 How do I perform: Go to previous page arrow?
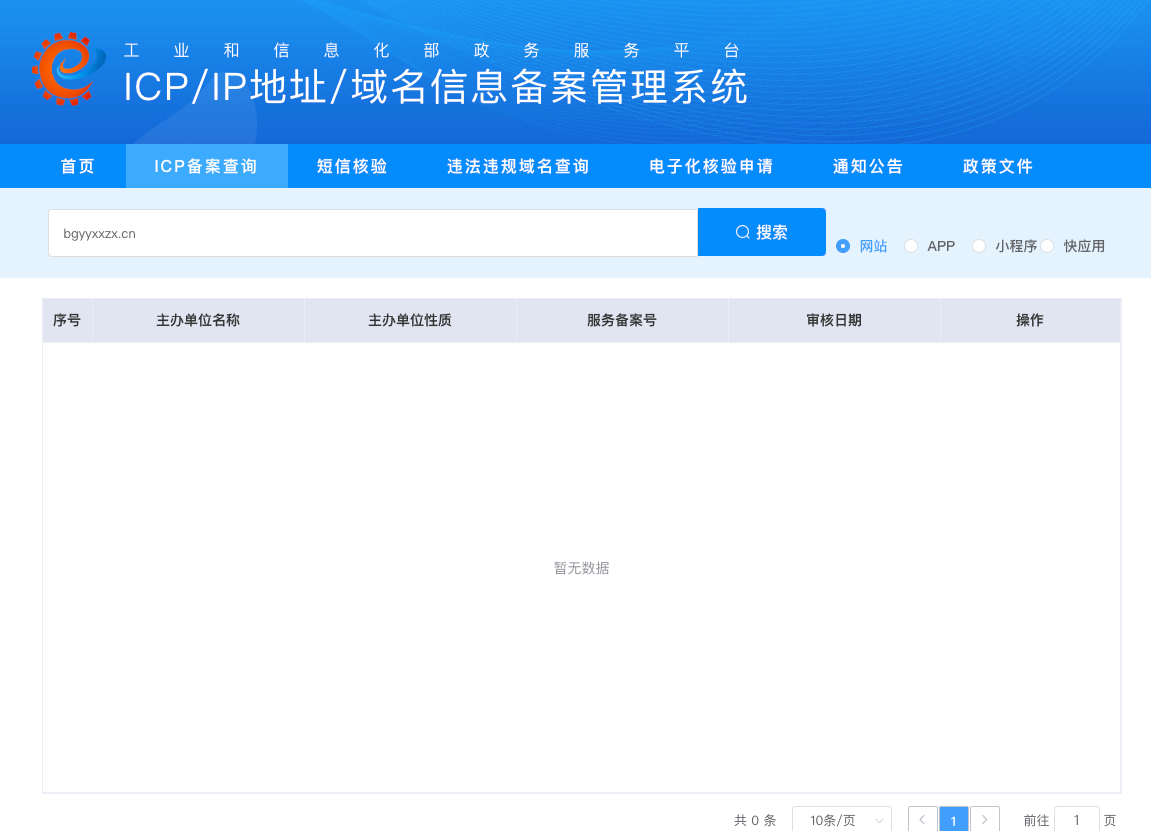point(922,819)
